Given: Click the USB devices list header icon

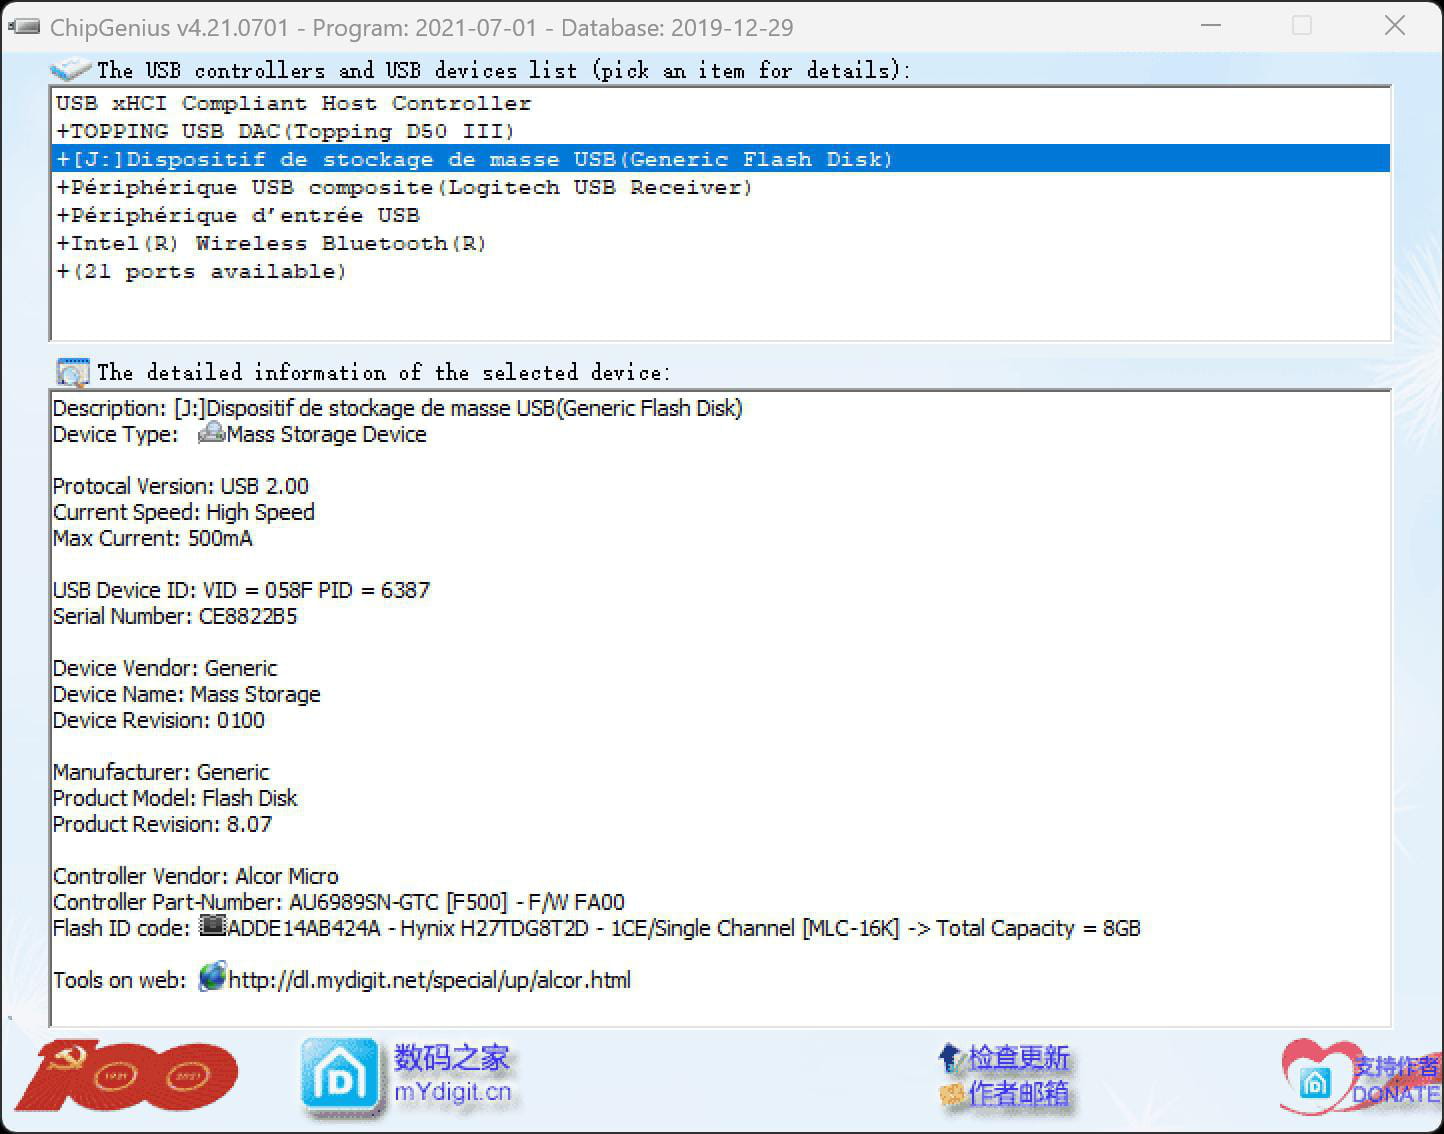Looking at the screenshot, I should (x=70, y=70).
